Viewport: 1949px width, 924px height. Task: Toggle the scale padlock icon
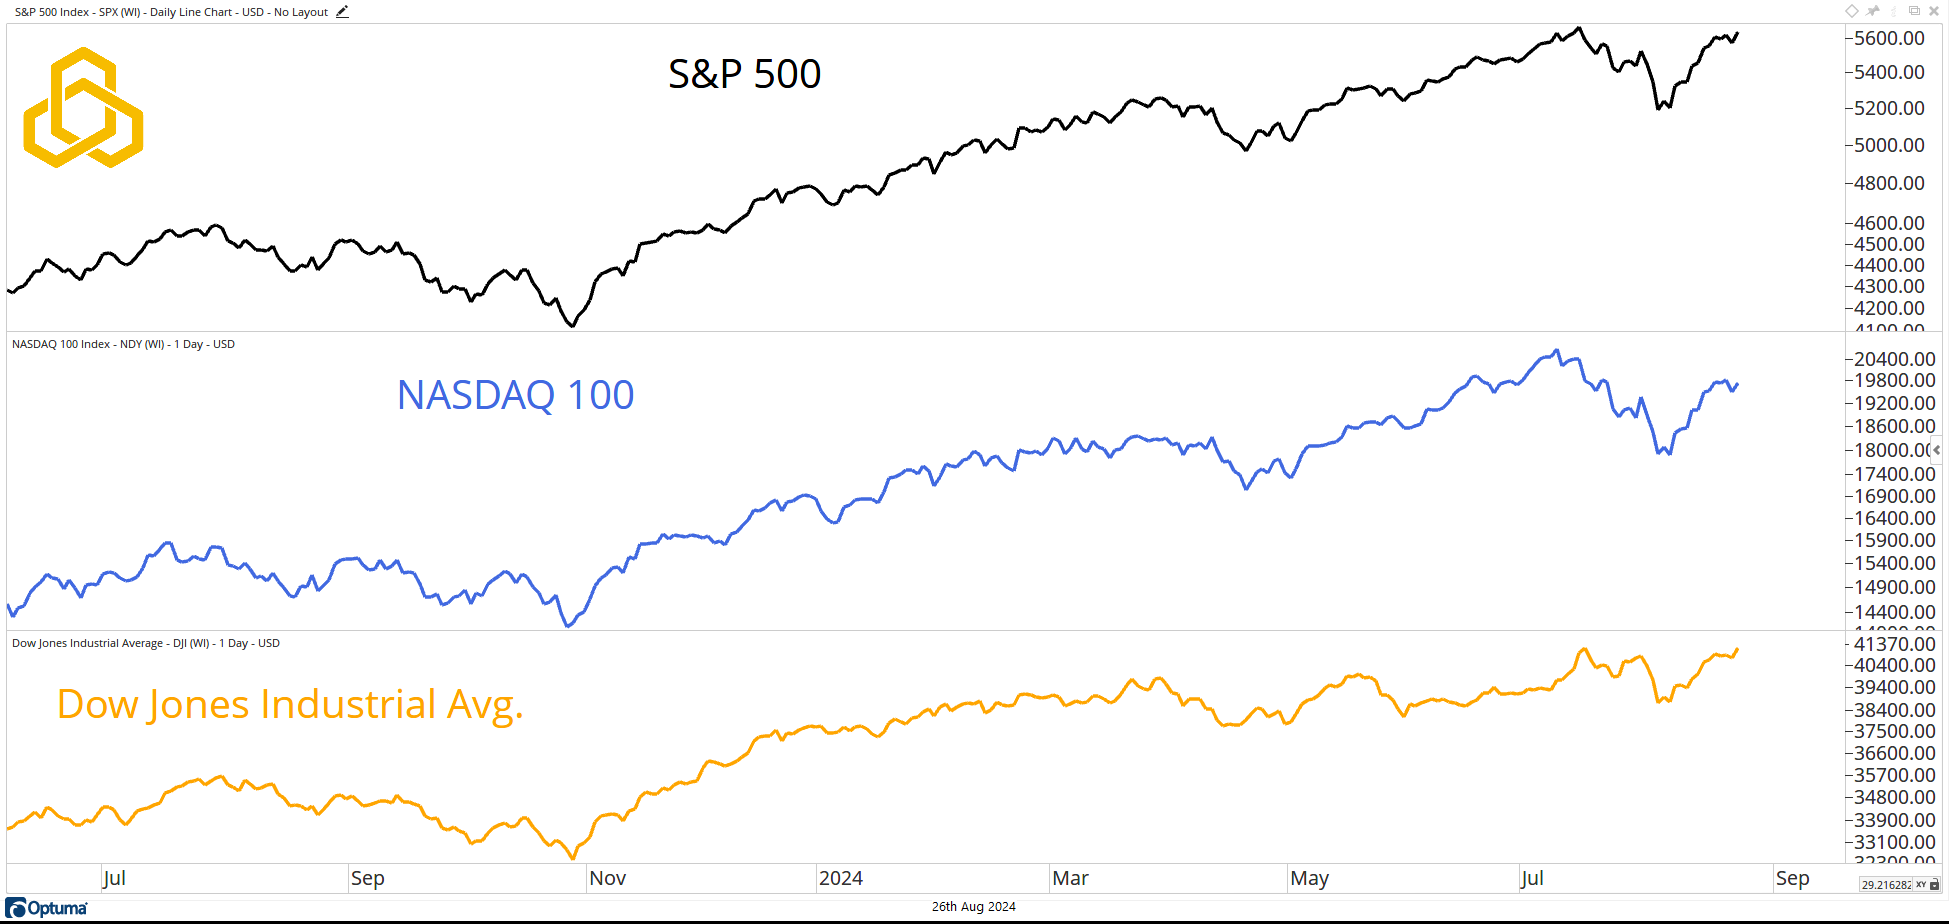click(x=1934, y=885)
